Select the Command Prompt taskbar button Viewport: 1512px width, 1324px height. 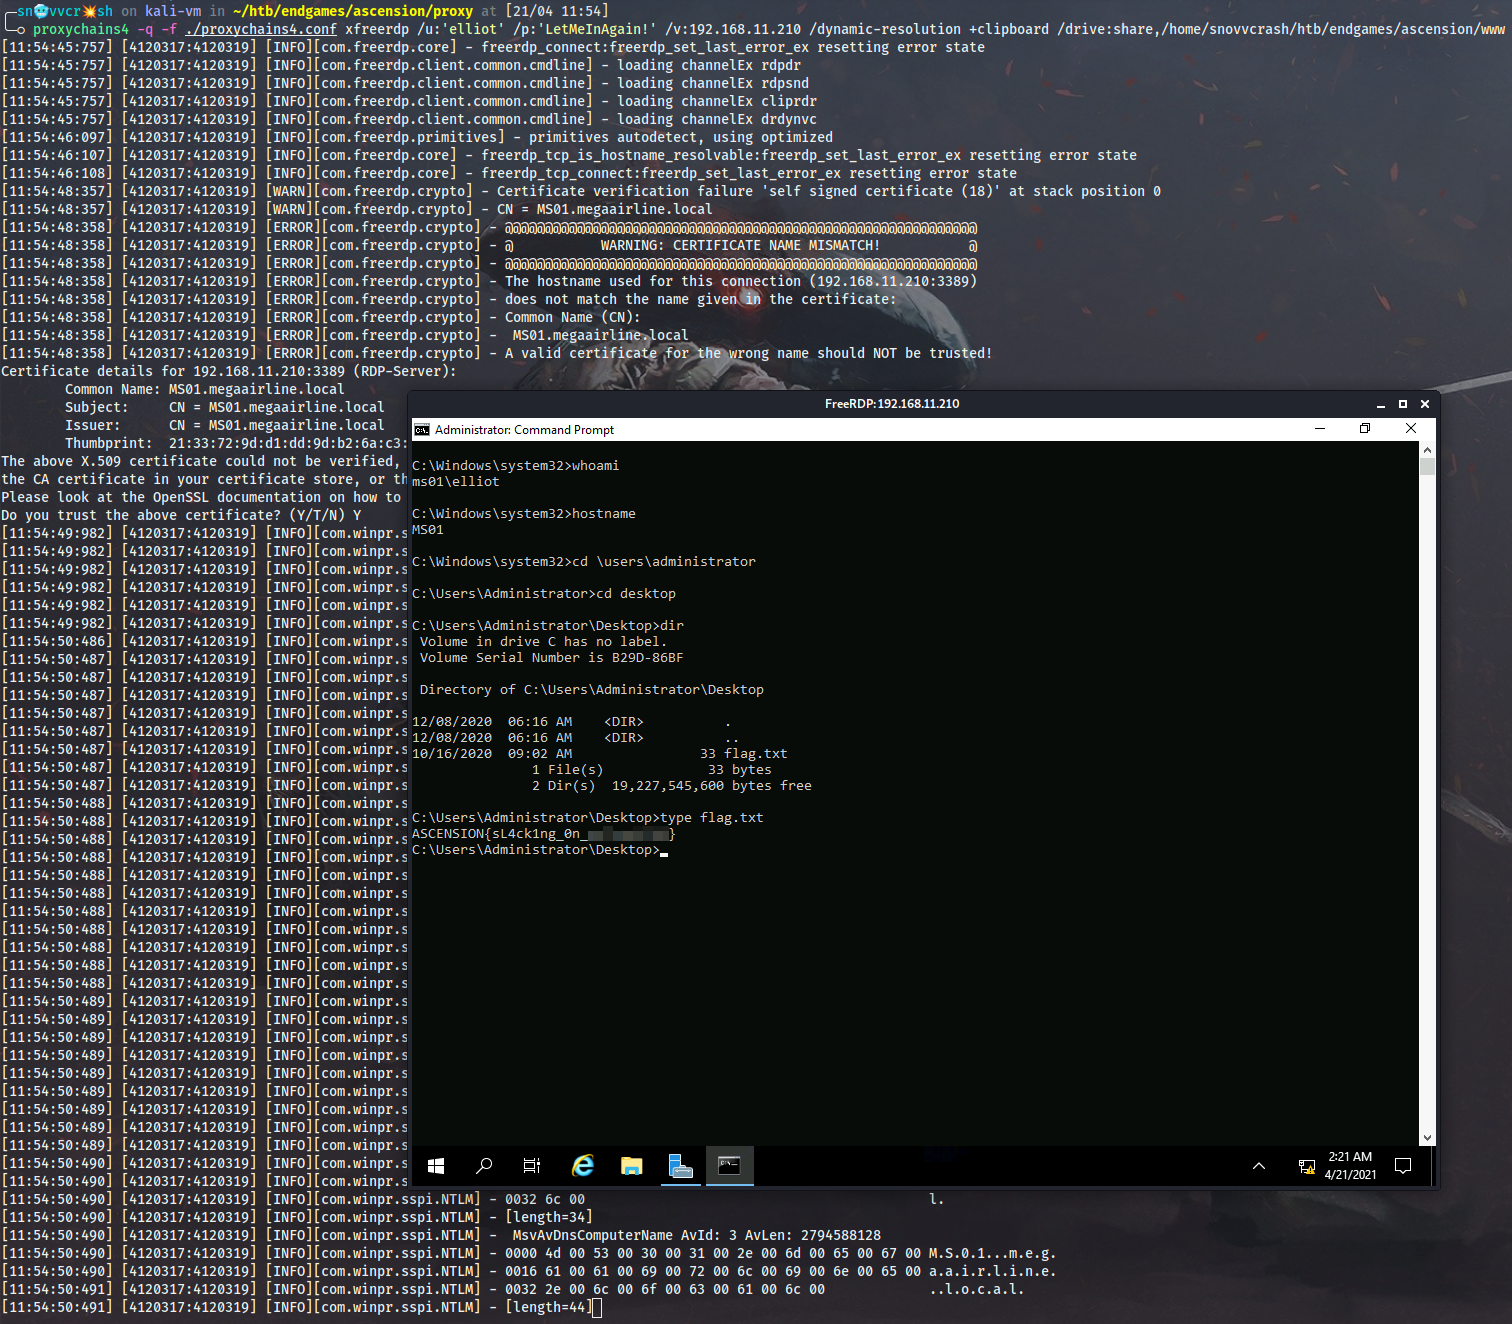click(729, 1166)
